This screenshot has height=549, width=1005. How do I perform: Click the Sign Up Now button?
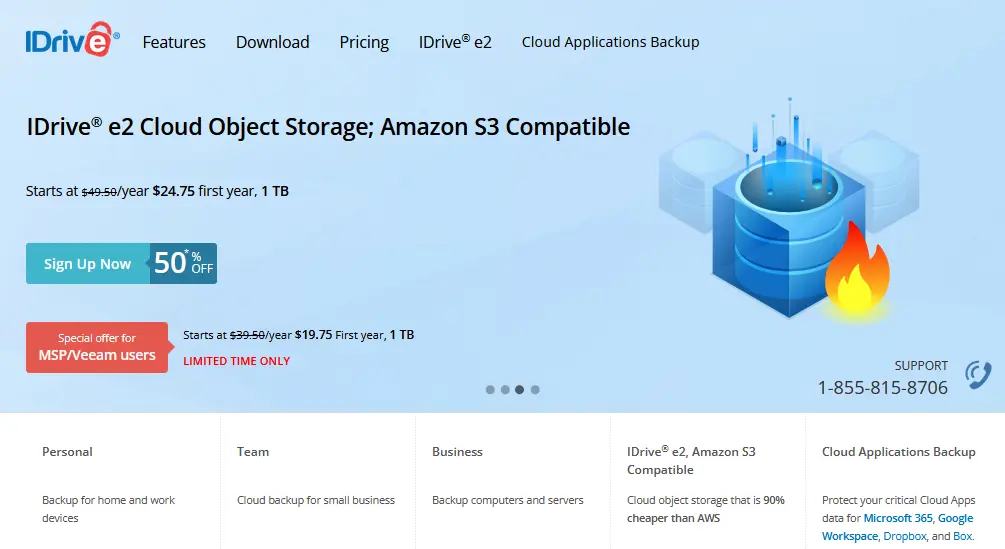88,264
